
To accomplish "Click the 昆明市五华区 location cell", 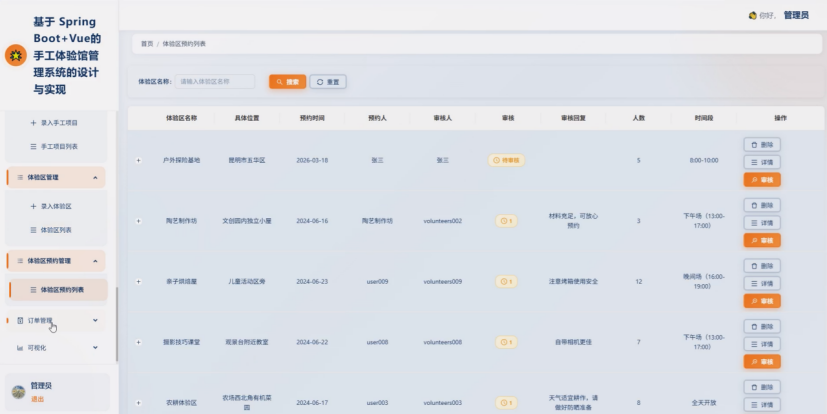I will point(247,160).
